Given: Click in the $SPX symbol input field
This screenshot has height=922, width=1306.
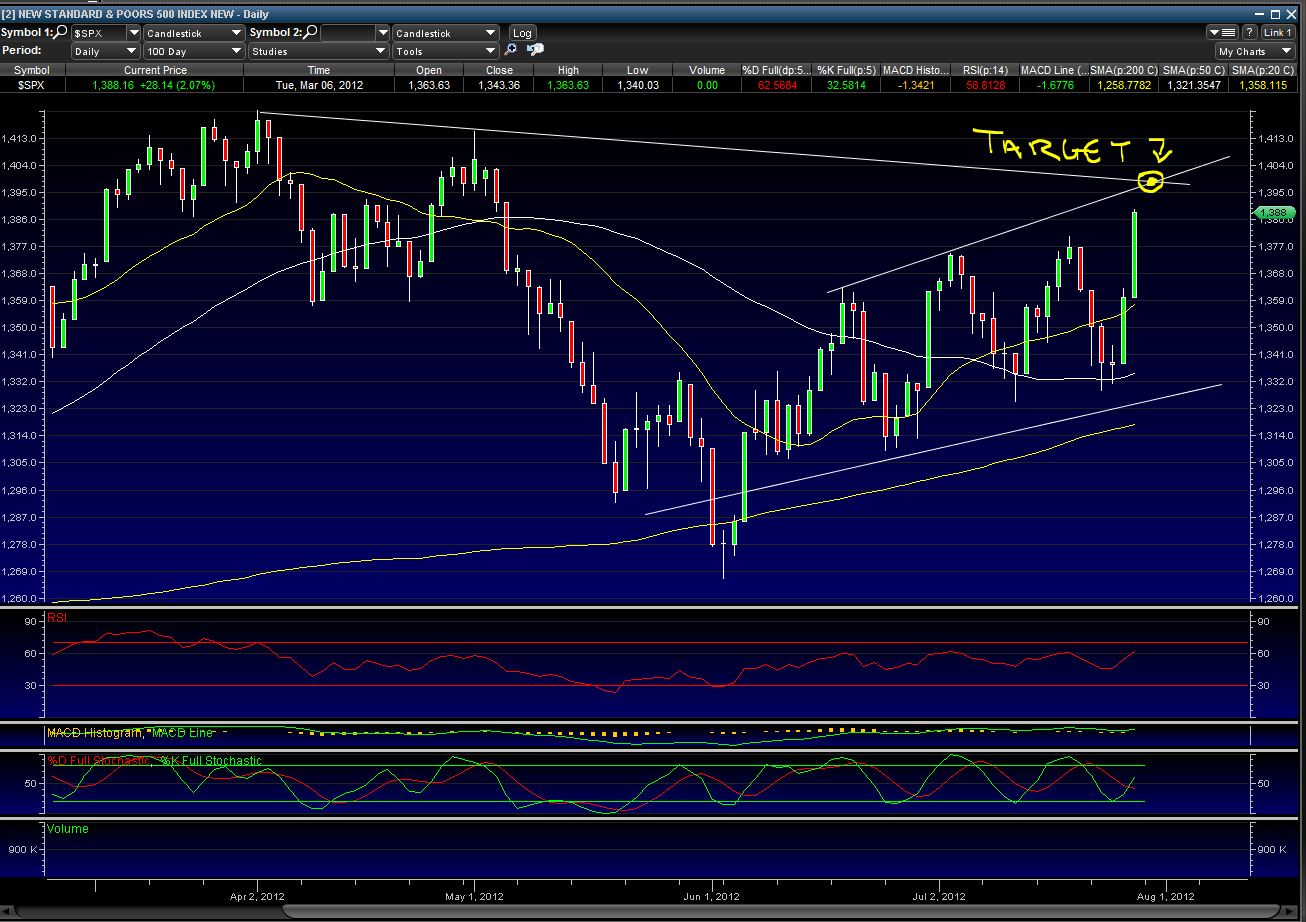Looking at the screenshot, I should (99, 33).
